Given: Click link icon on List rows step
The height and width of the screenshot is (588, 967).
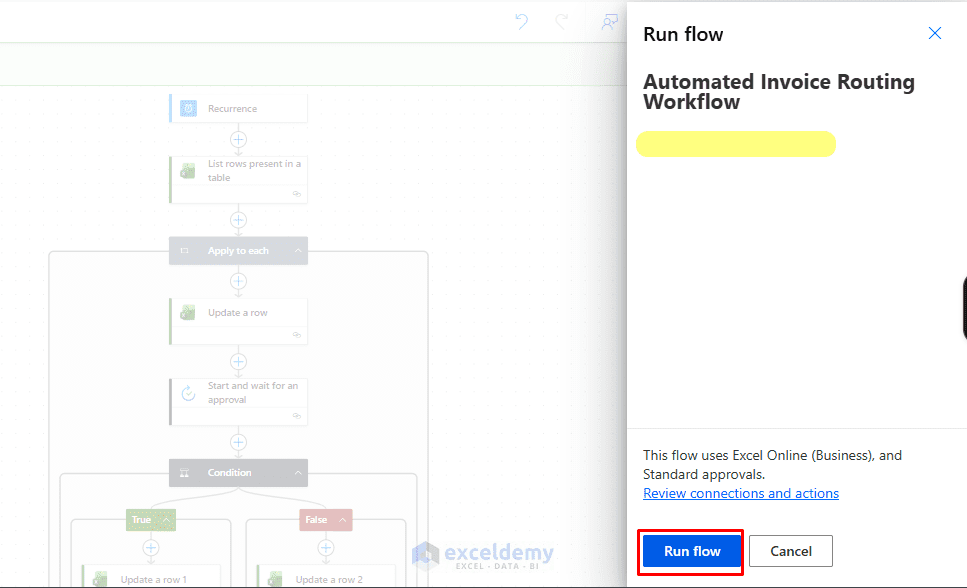Looking at the screenshot, I should click(x=297, y=194).
